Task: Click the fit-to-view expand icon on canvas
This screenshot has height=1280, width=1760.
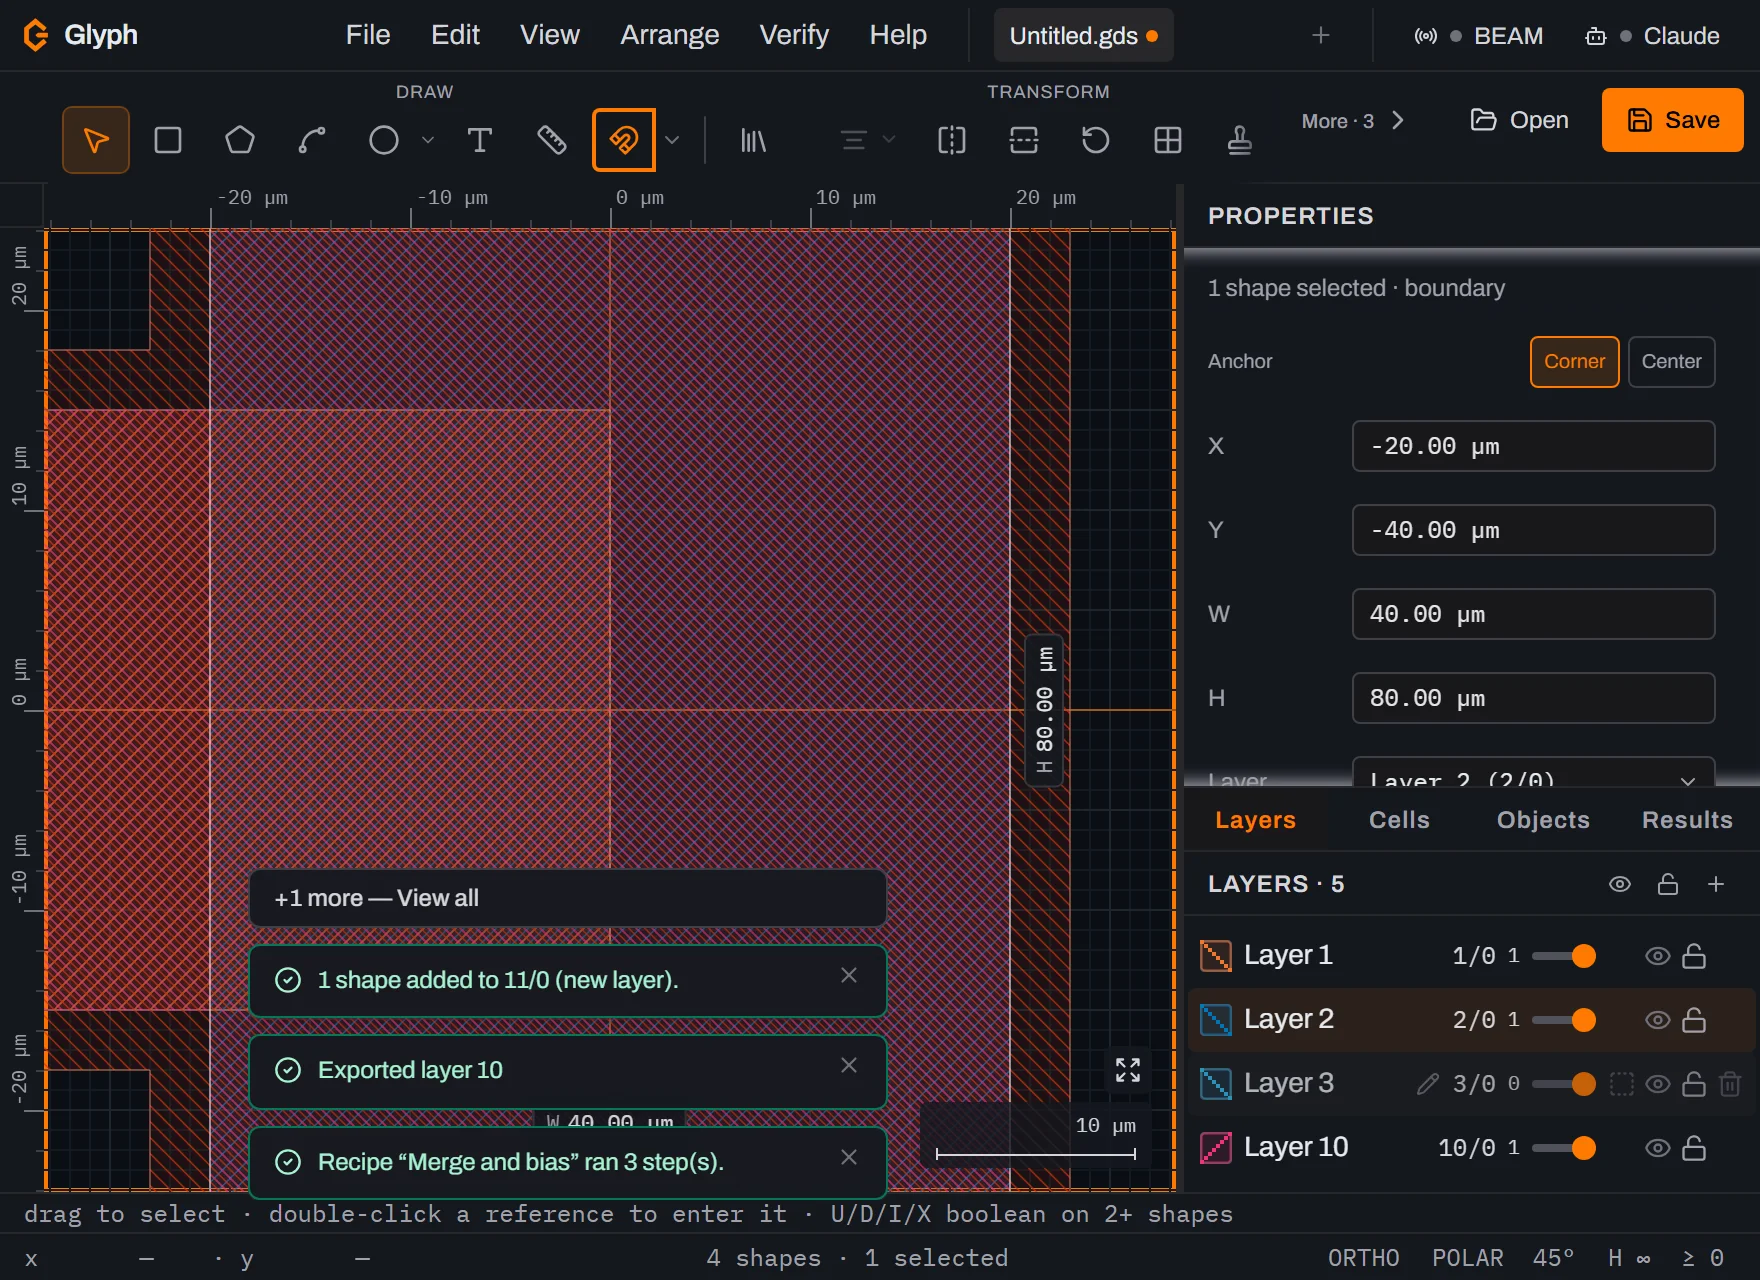Action: (x=1128, y=1070)
